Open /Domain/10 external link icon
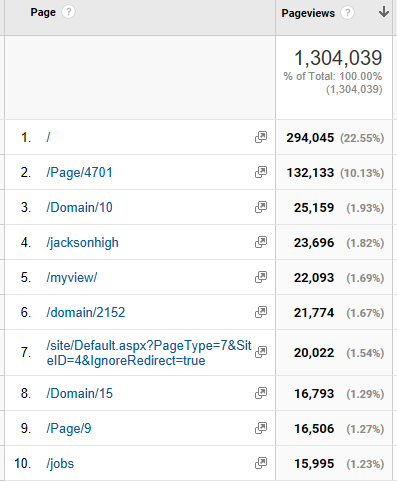397x483 pixels. click(261, 207)
